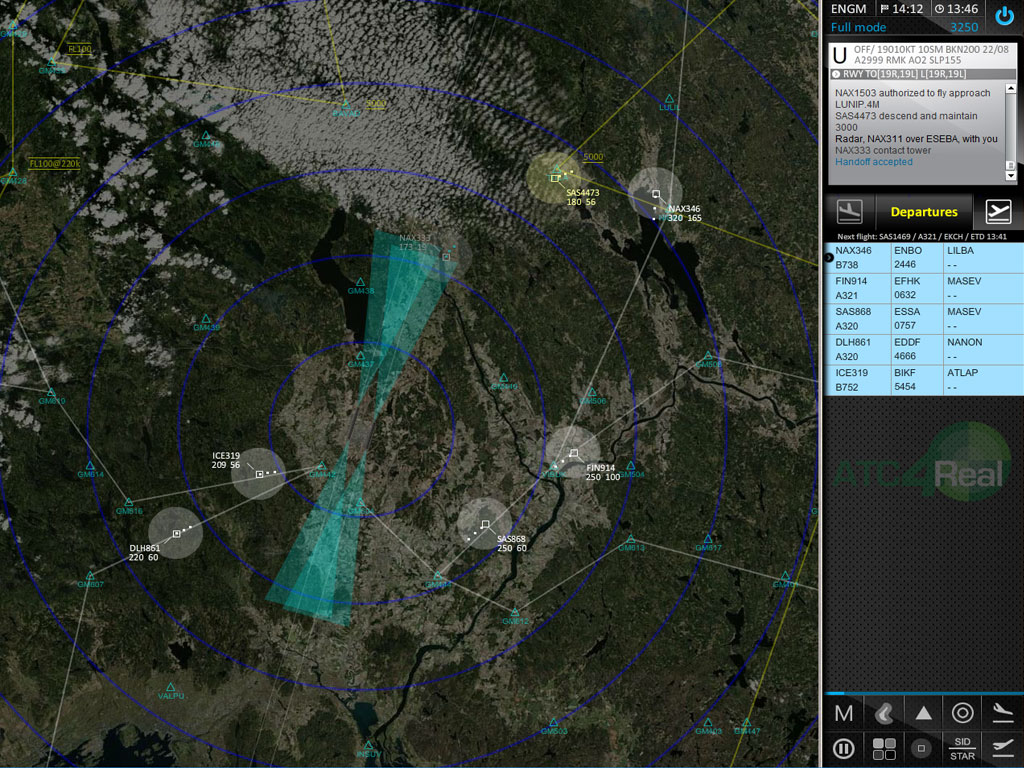This screenshot has width=1024, height=768.
Task: Click the range rings circle icon
Action: coord(962,713)
